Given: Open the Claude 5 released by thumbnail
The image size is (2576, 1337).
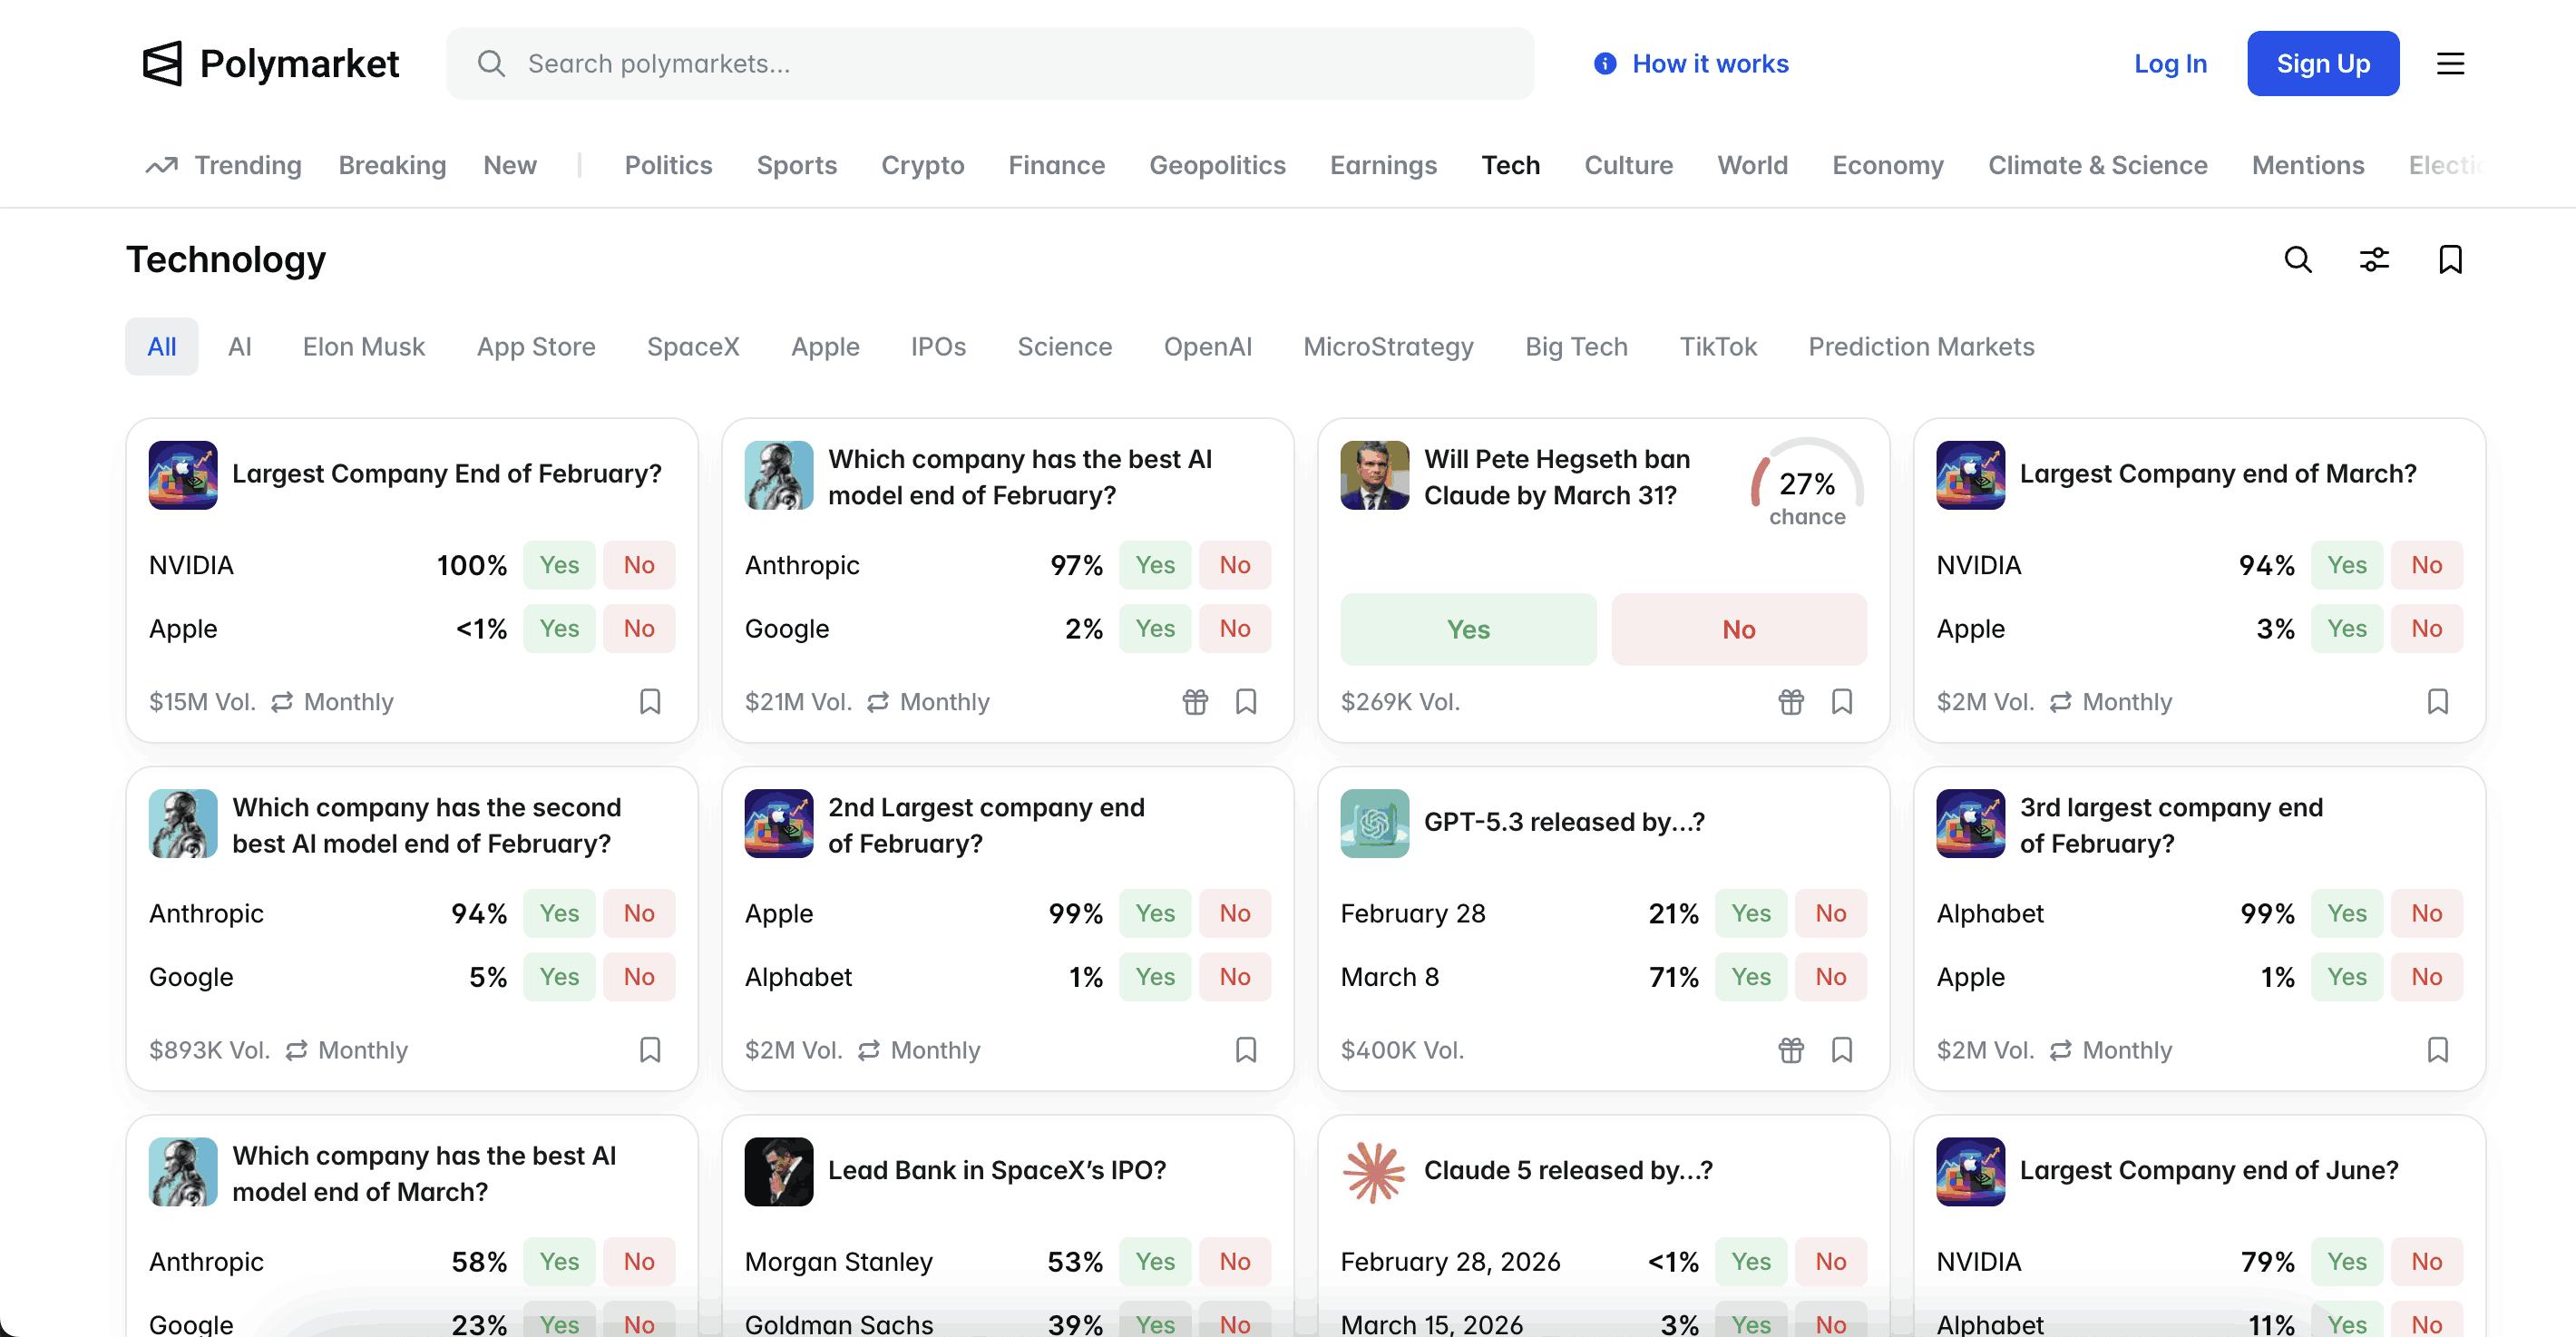Looking at the screenshot, I should click(1374, 1171).
